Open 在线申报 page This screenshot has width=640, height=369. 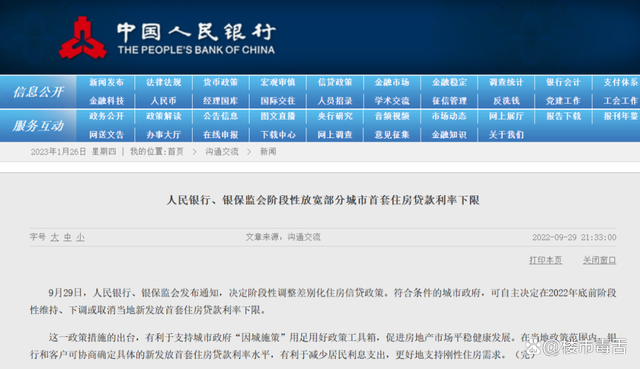click(x=220, y=135)
